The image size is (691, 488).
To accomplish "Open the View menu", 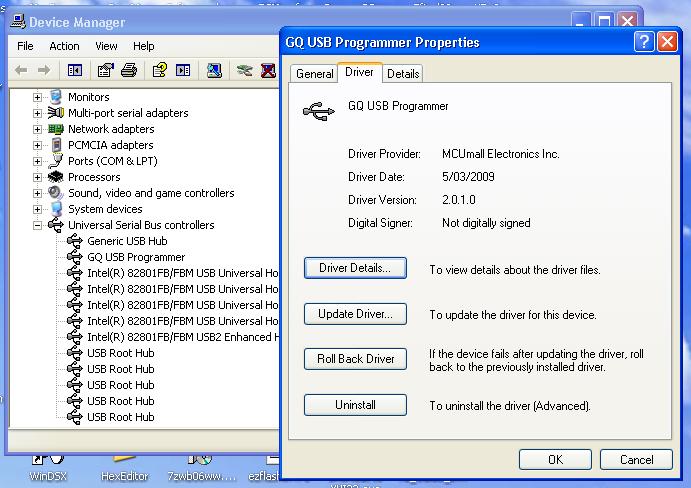I will (106, 46).
